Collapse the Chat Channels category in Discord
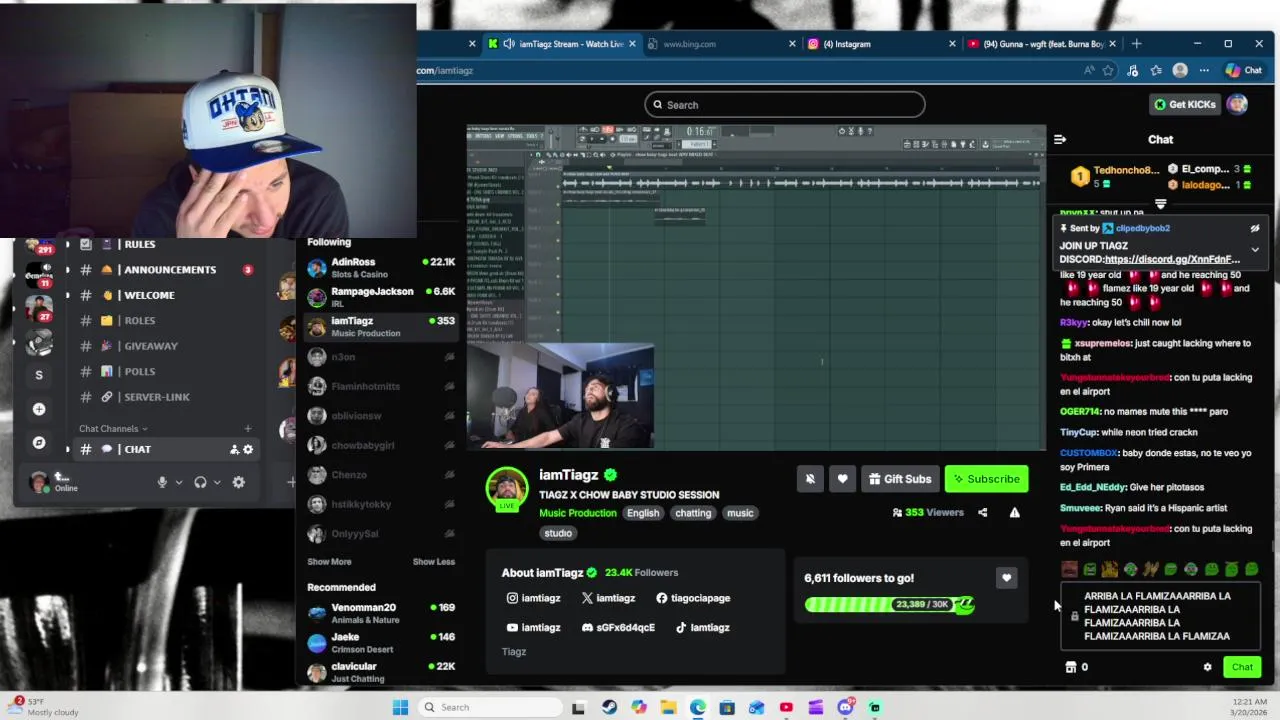Viewport: 1280px width, 720px height. coord(113,429)
